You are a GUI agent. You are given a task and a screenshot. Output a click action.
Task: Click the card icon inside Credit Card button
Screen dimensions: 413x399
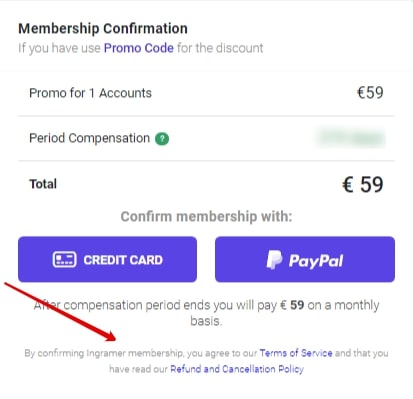pyautogui.click(x=64, y=260)
